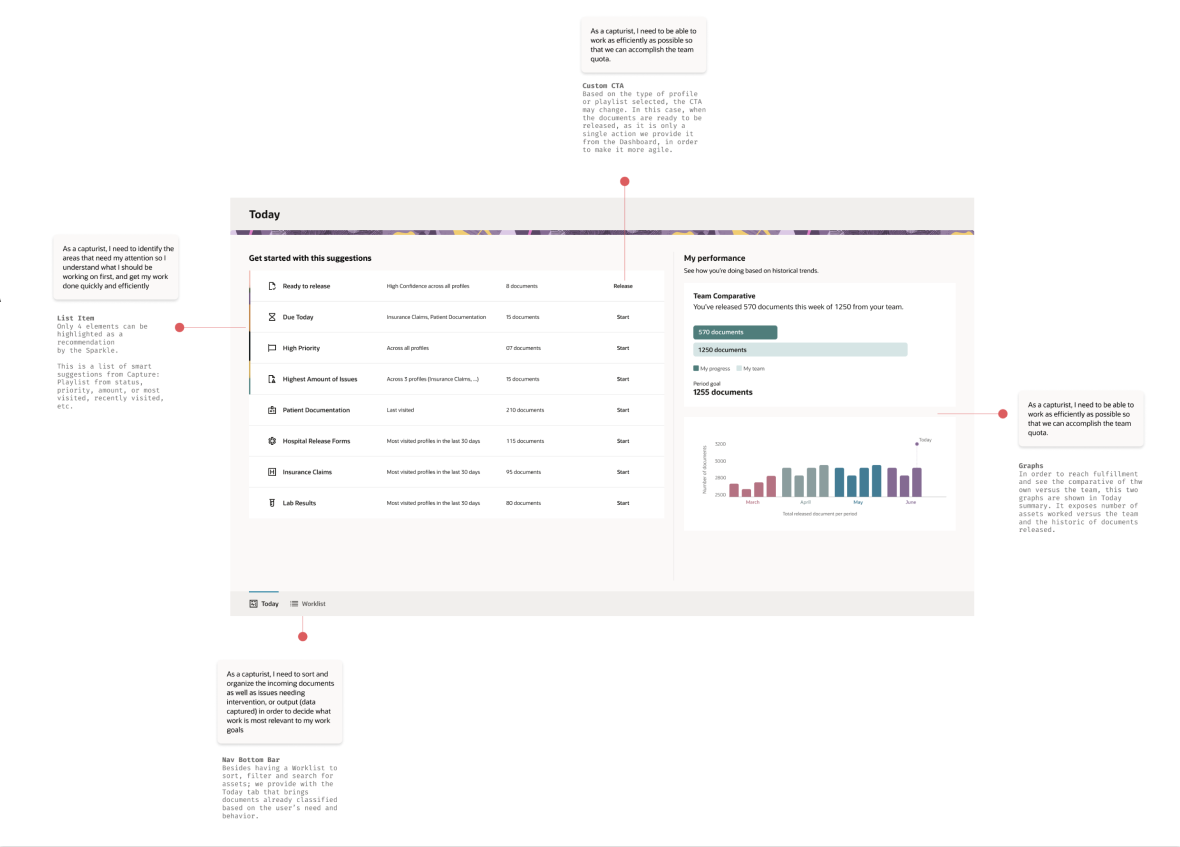Click 'Insurance Claims, Patient Documentation' subtitle in Due Today

tap(436, 317)
